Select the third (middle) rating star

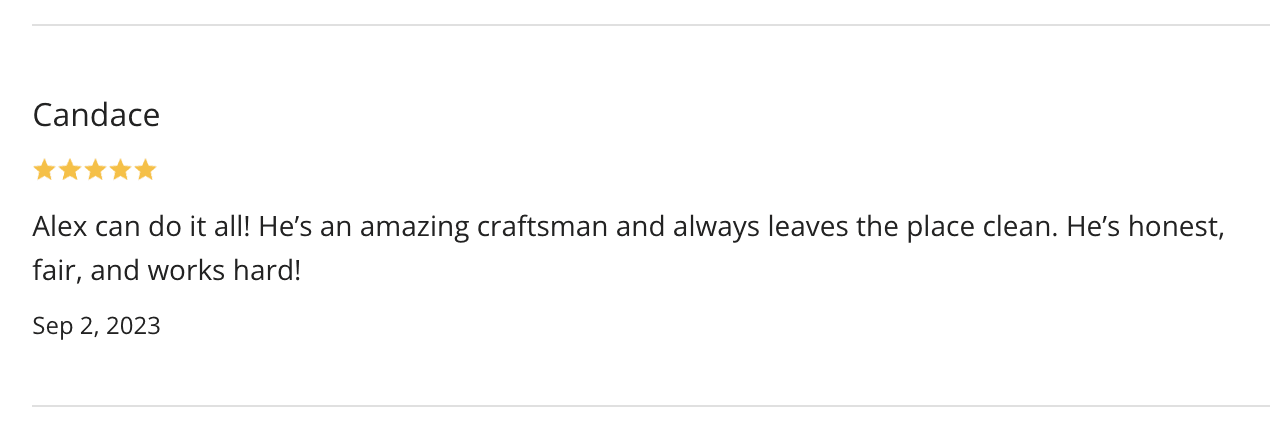[x=95, y=170]
